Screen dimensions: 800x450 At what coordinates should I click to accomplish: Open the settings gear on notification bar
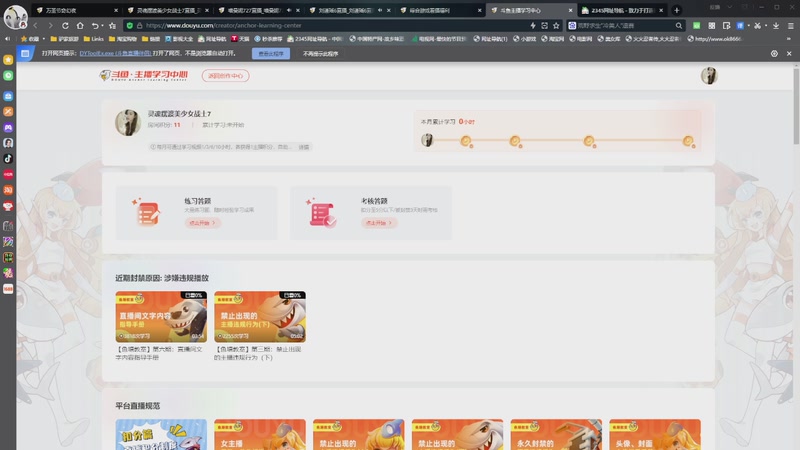tap(774, 54)
